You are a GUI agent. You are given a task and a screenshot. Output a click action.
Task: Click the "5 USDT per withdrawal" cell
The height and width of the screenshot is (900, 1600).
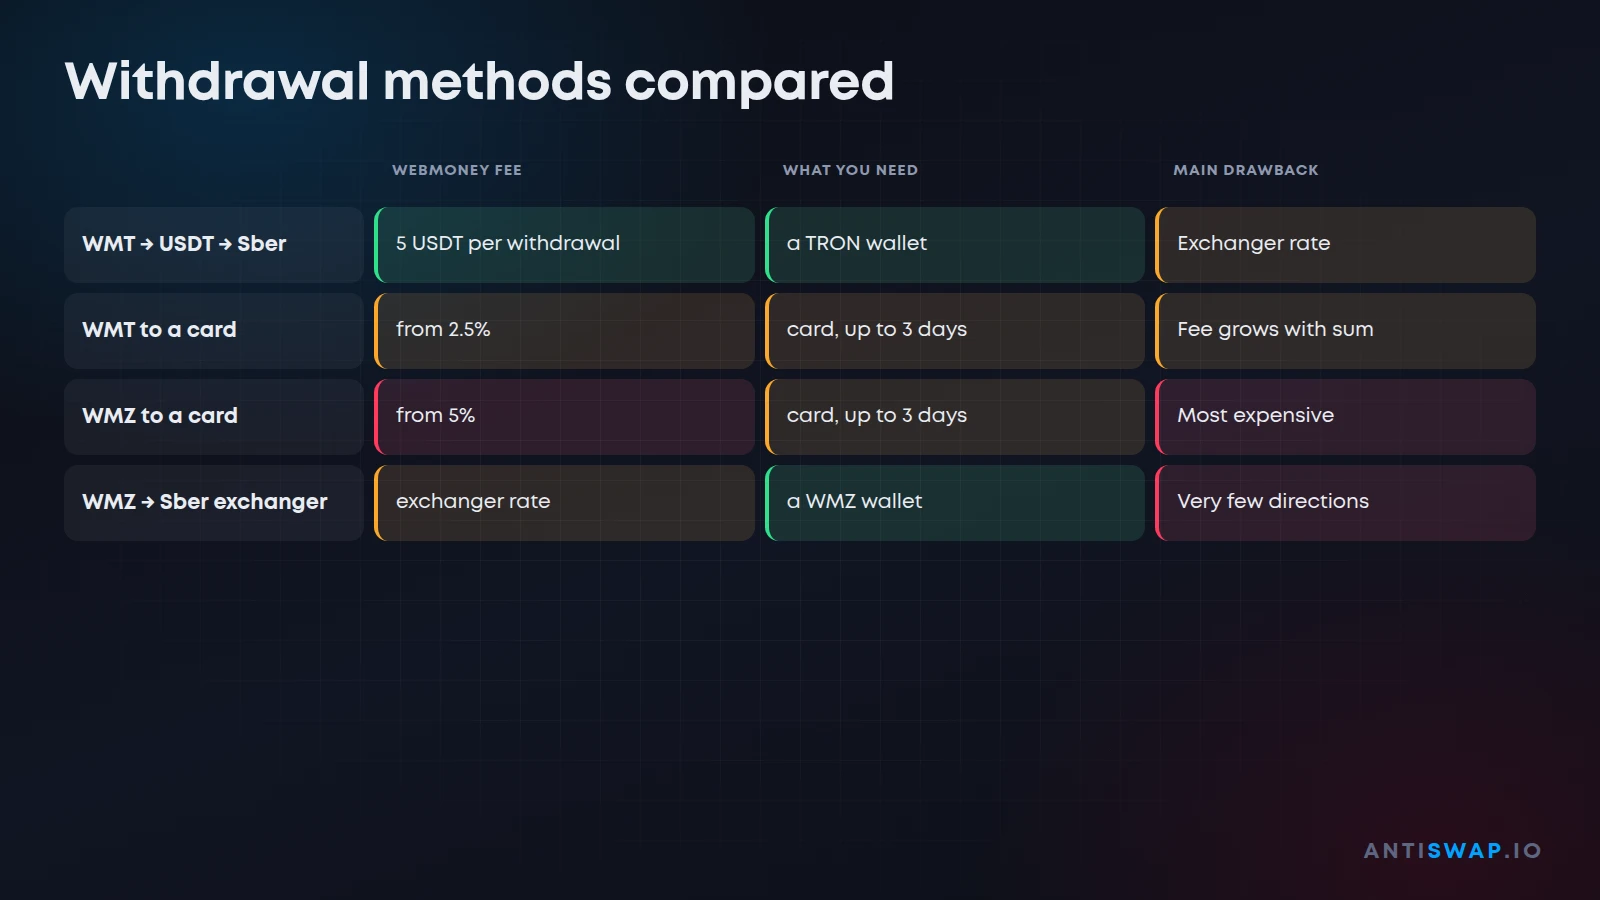[564, 245]
